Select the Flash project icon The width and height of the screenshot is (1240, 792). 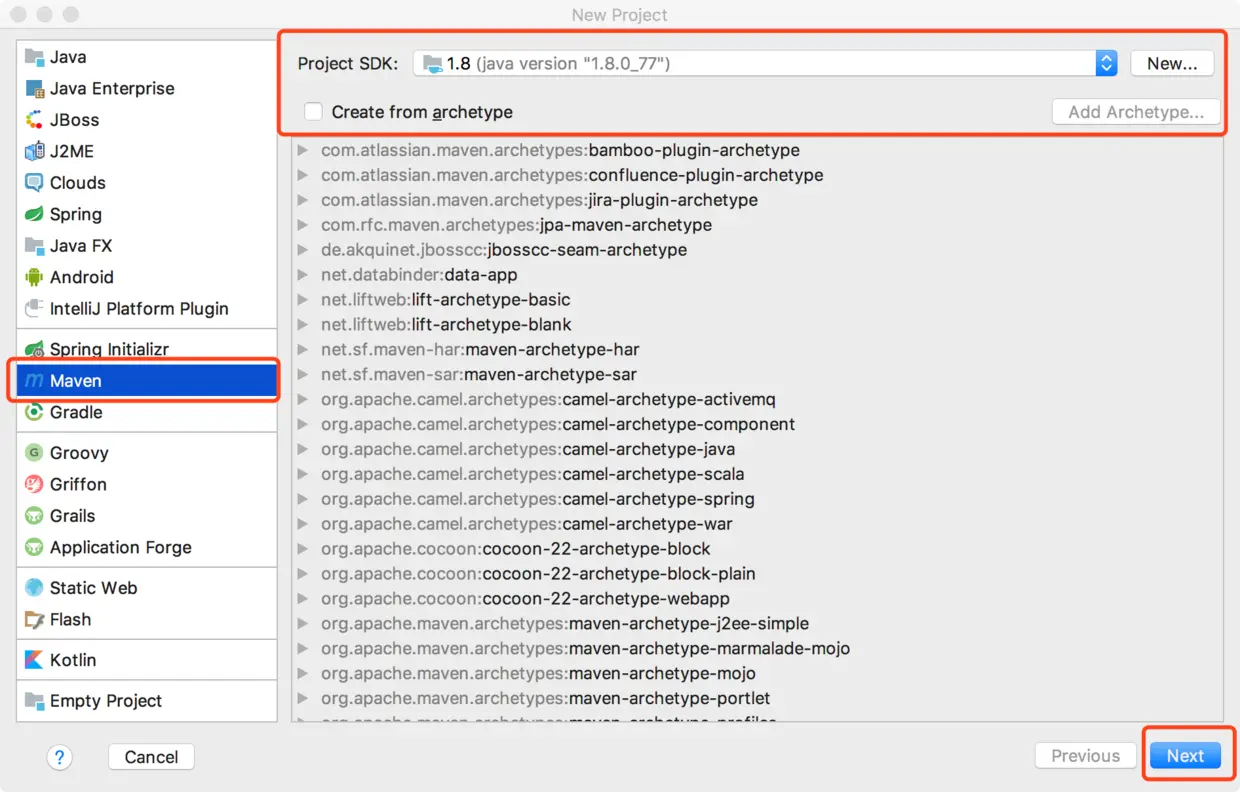point(34,619)
